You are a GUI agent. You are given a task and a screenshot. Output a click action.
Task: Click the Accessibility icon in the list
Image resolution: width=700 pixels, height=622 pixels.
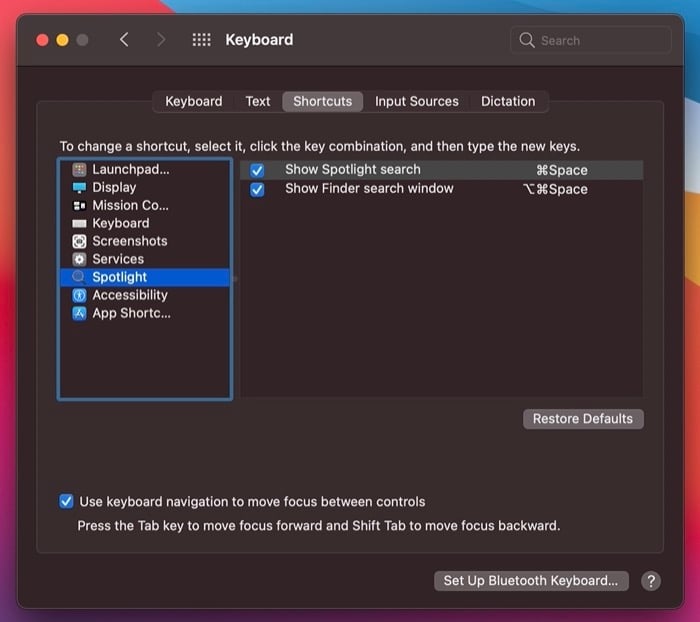click(x=79, y=295)
